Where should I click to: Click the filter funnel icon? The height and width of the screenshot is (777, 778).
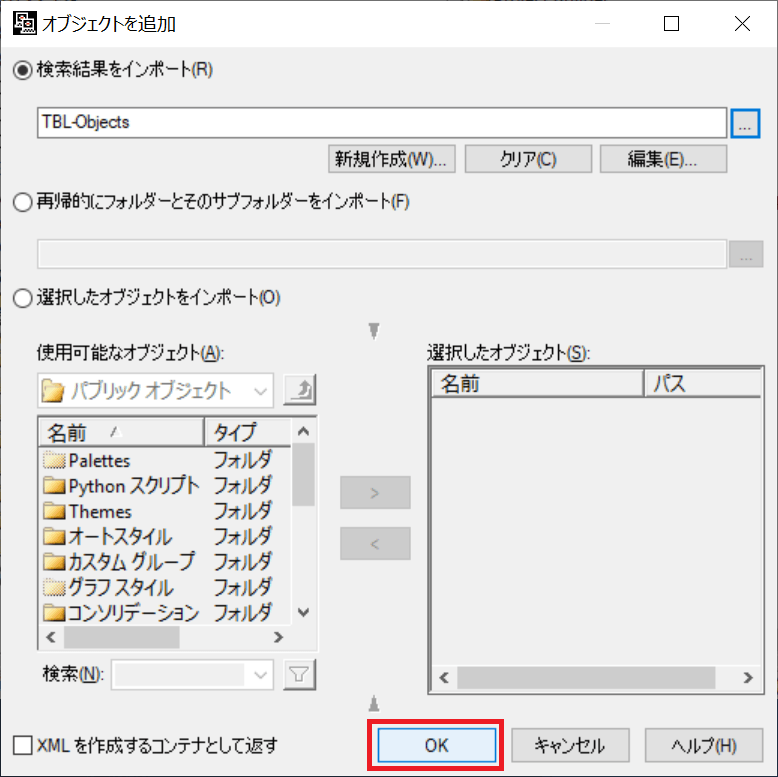pyautogui.click(x=299, y=675)
